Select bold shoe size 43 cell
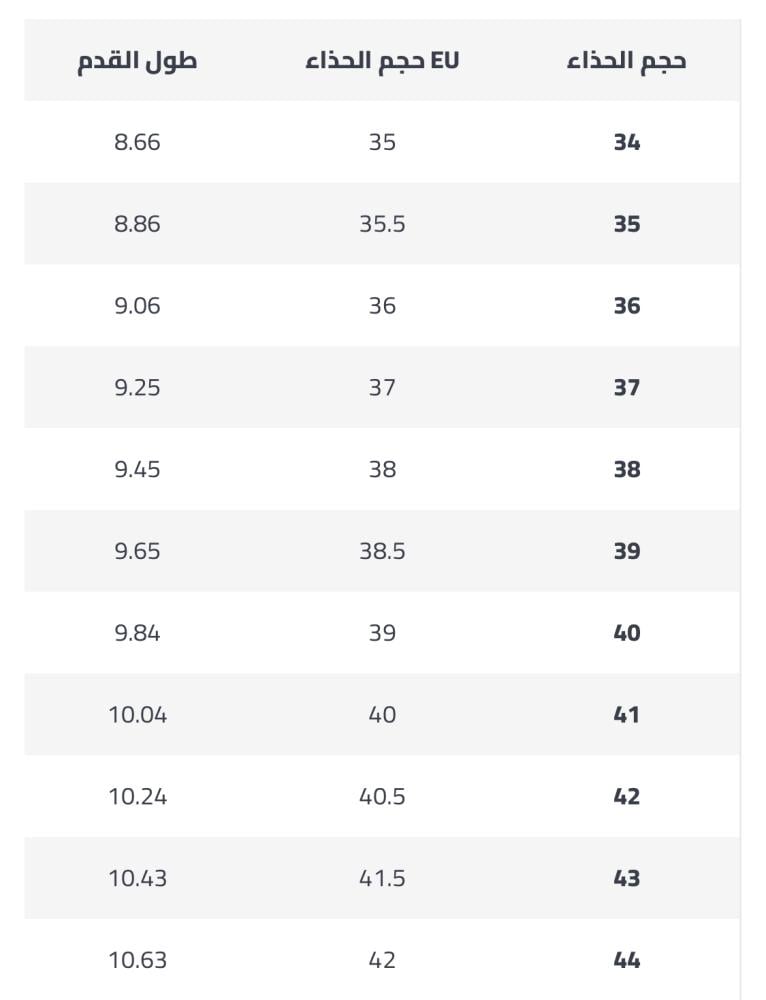The image size is (766, 1000). click(x=626, y=878)
